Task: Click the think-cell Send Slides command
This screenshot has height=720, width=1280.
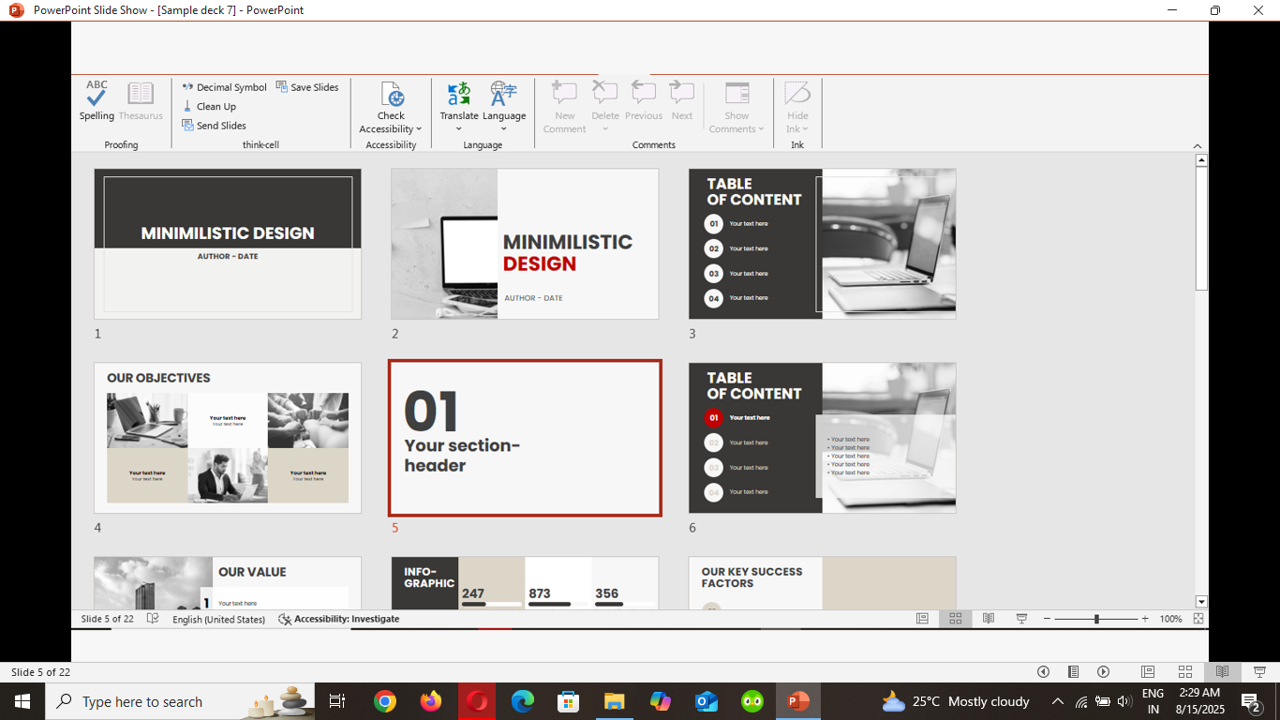Action: point(214,125)
